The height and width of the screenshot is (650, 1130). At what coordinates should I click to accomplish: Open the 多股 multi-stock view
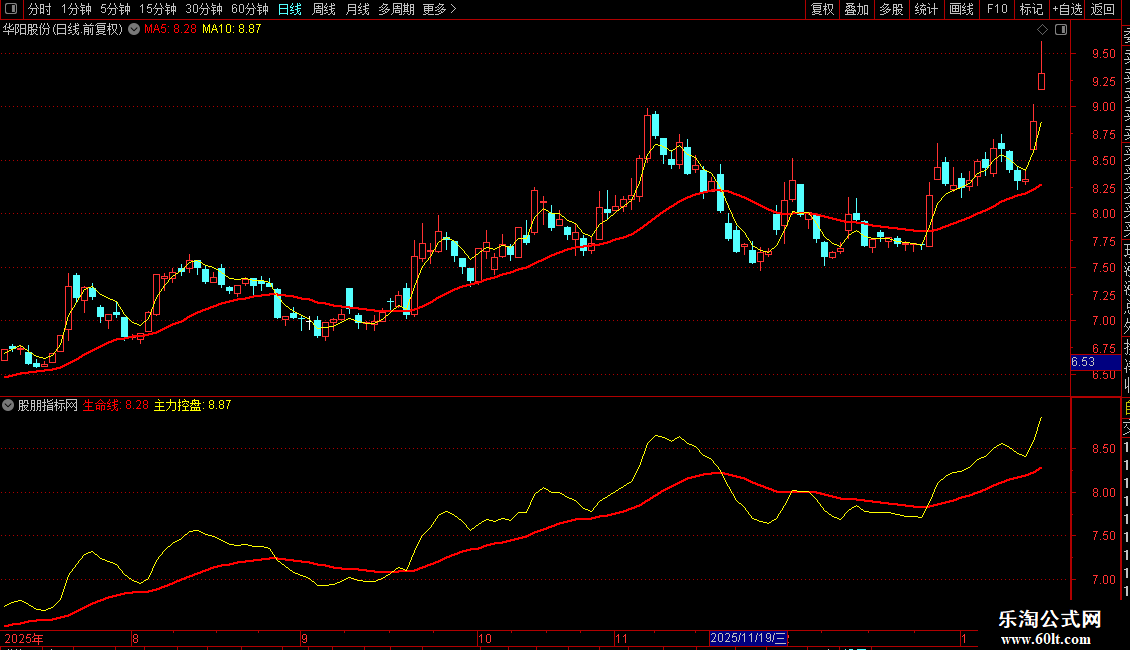[x=891, y=9]
